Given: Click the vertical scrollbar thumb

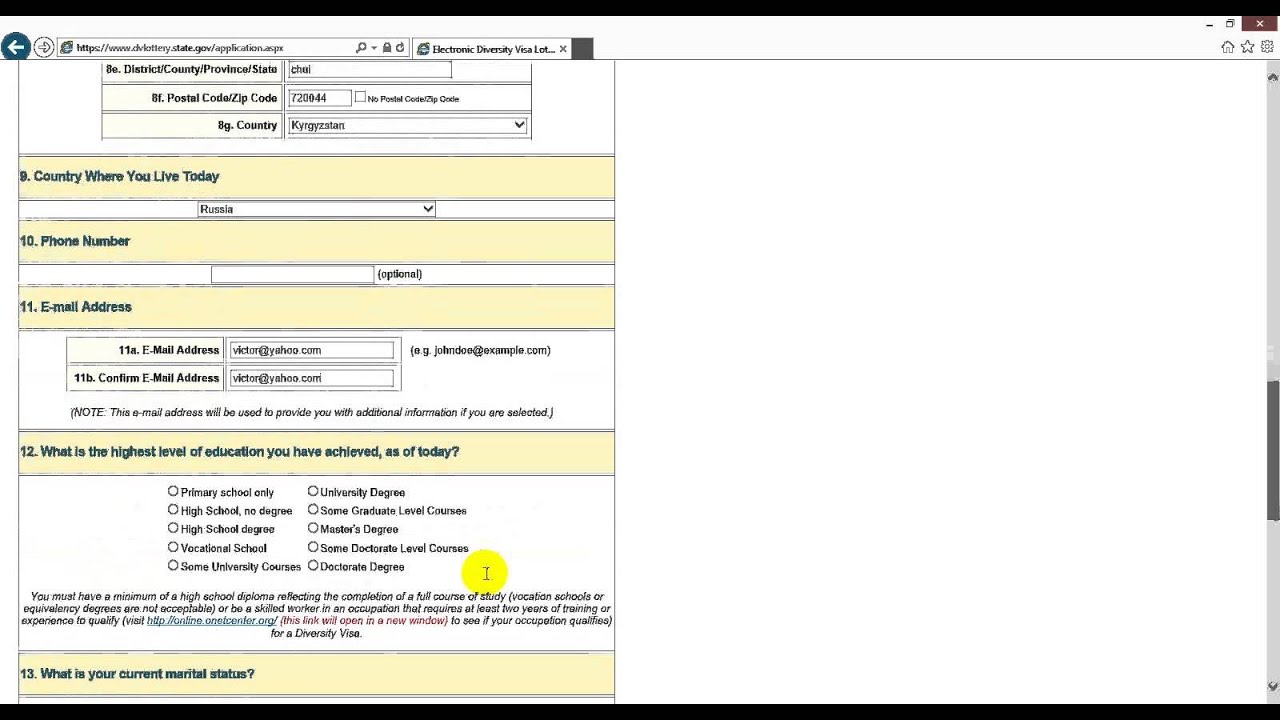Looking at the screenshot, I should [1273, 450].
